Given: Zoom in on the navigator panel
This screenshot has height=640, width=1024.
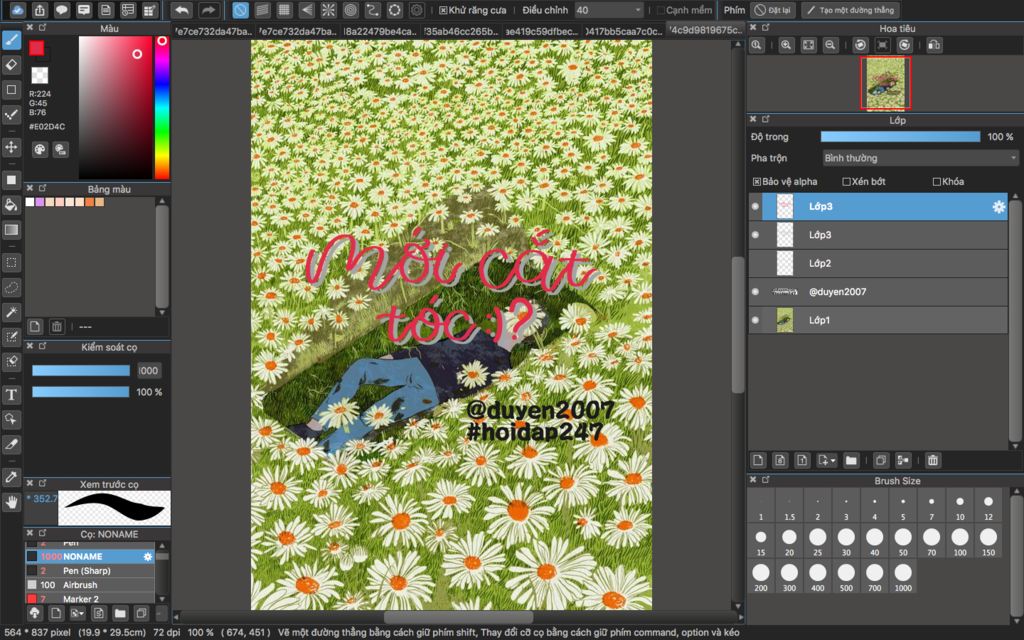Looking at the screenshot, I should point(786,45).
